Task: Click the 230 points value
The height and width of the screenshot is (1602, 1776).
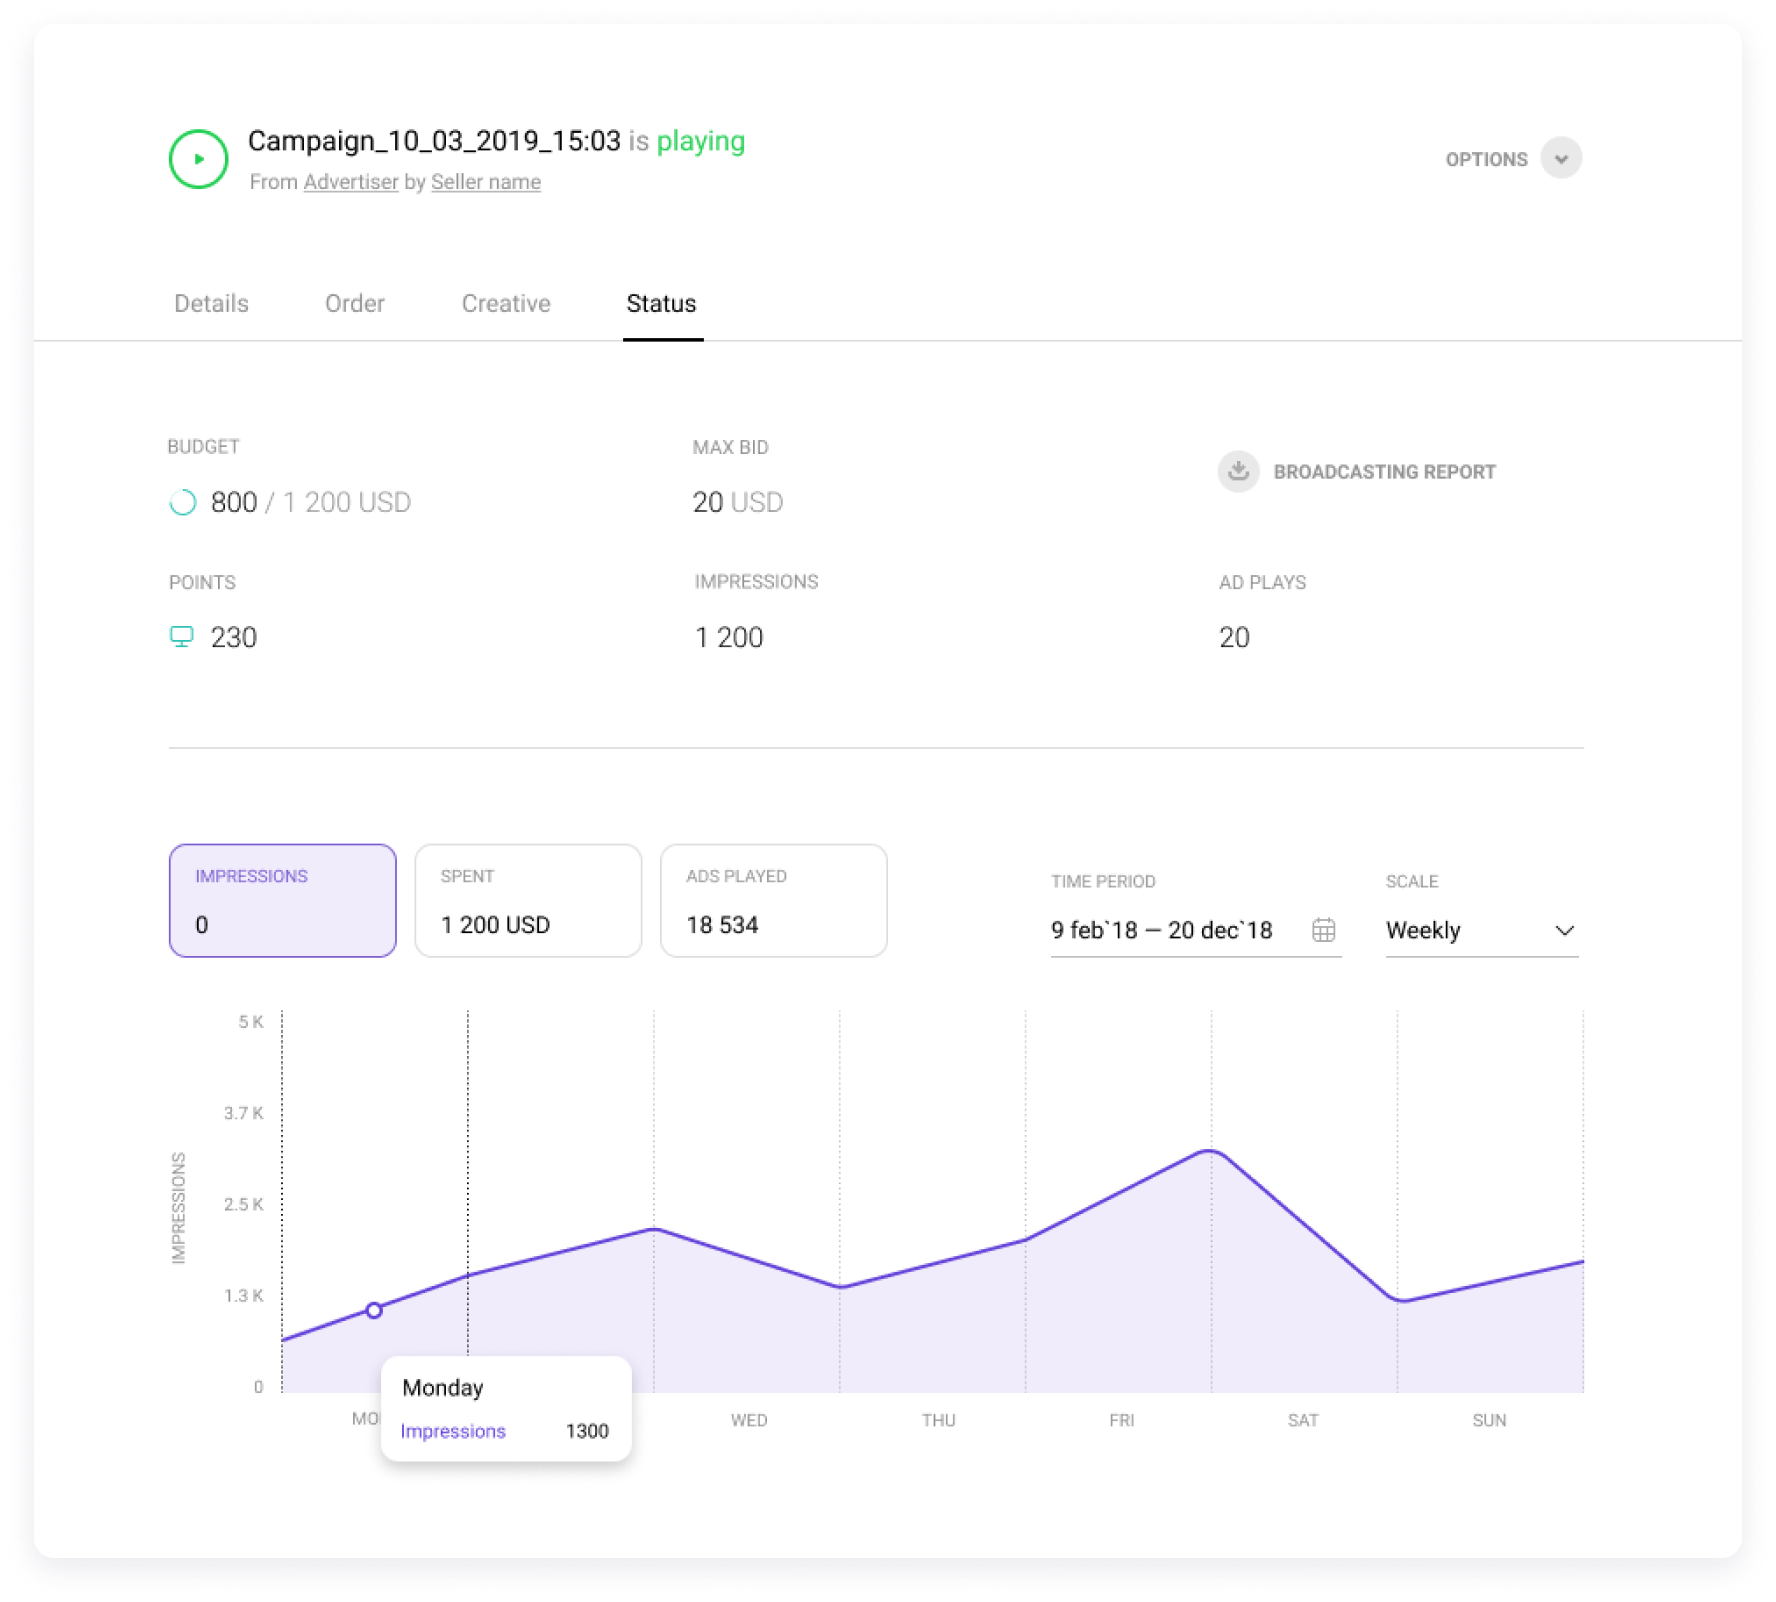Action: coord(234,638)
